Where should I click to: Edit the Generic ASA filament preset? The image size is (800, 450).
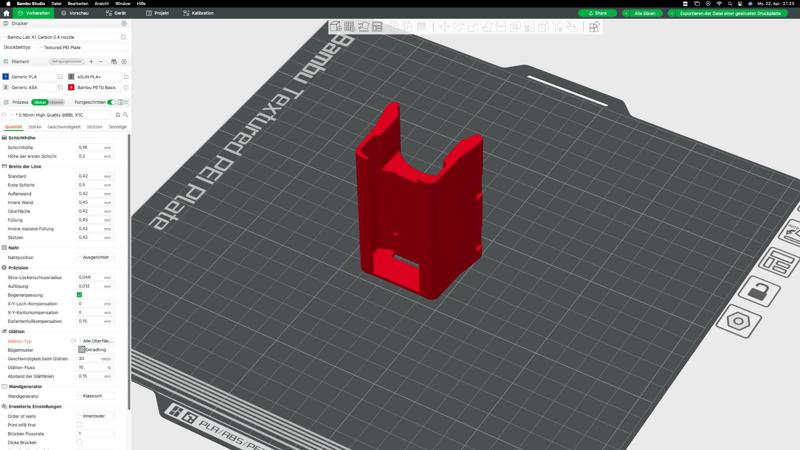[x=60, y=88]
